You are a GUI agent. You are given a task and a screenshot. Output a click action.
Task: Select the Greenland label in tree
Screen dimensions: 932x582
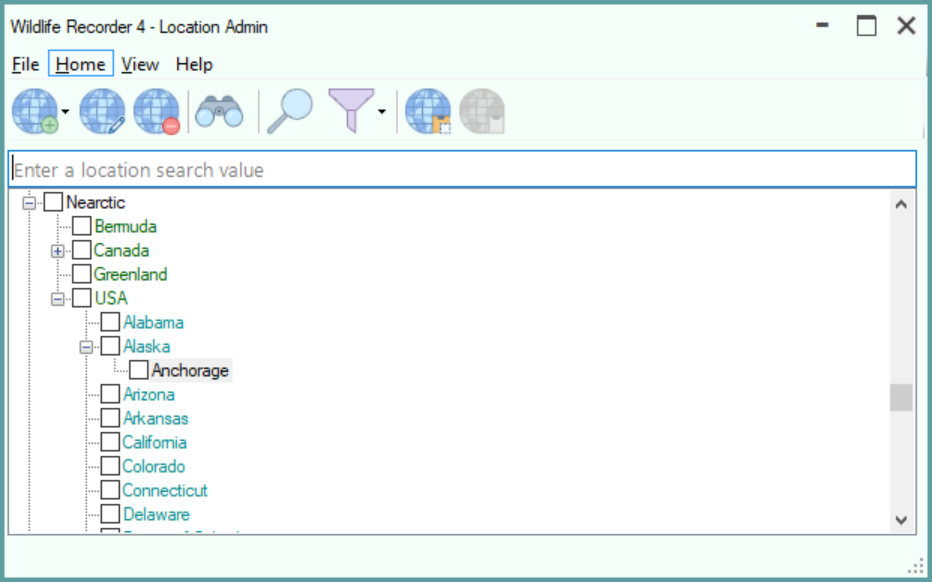pos(130,274)
